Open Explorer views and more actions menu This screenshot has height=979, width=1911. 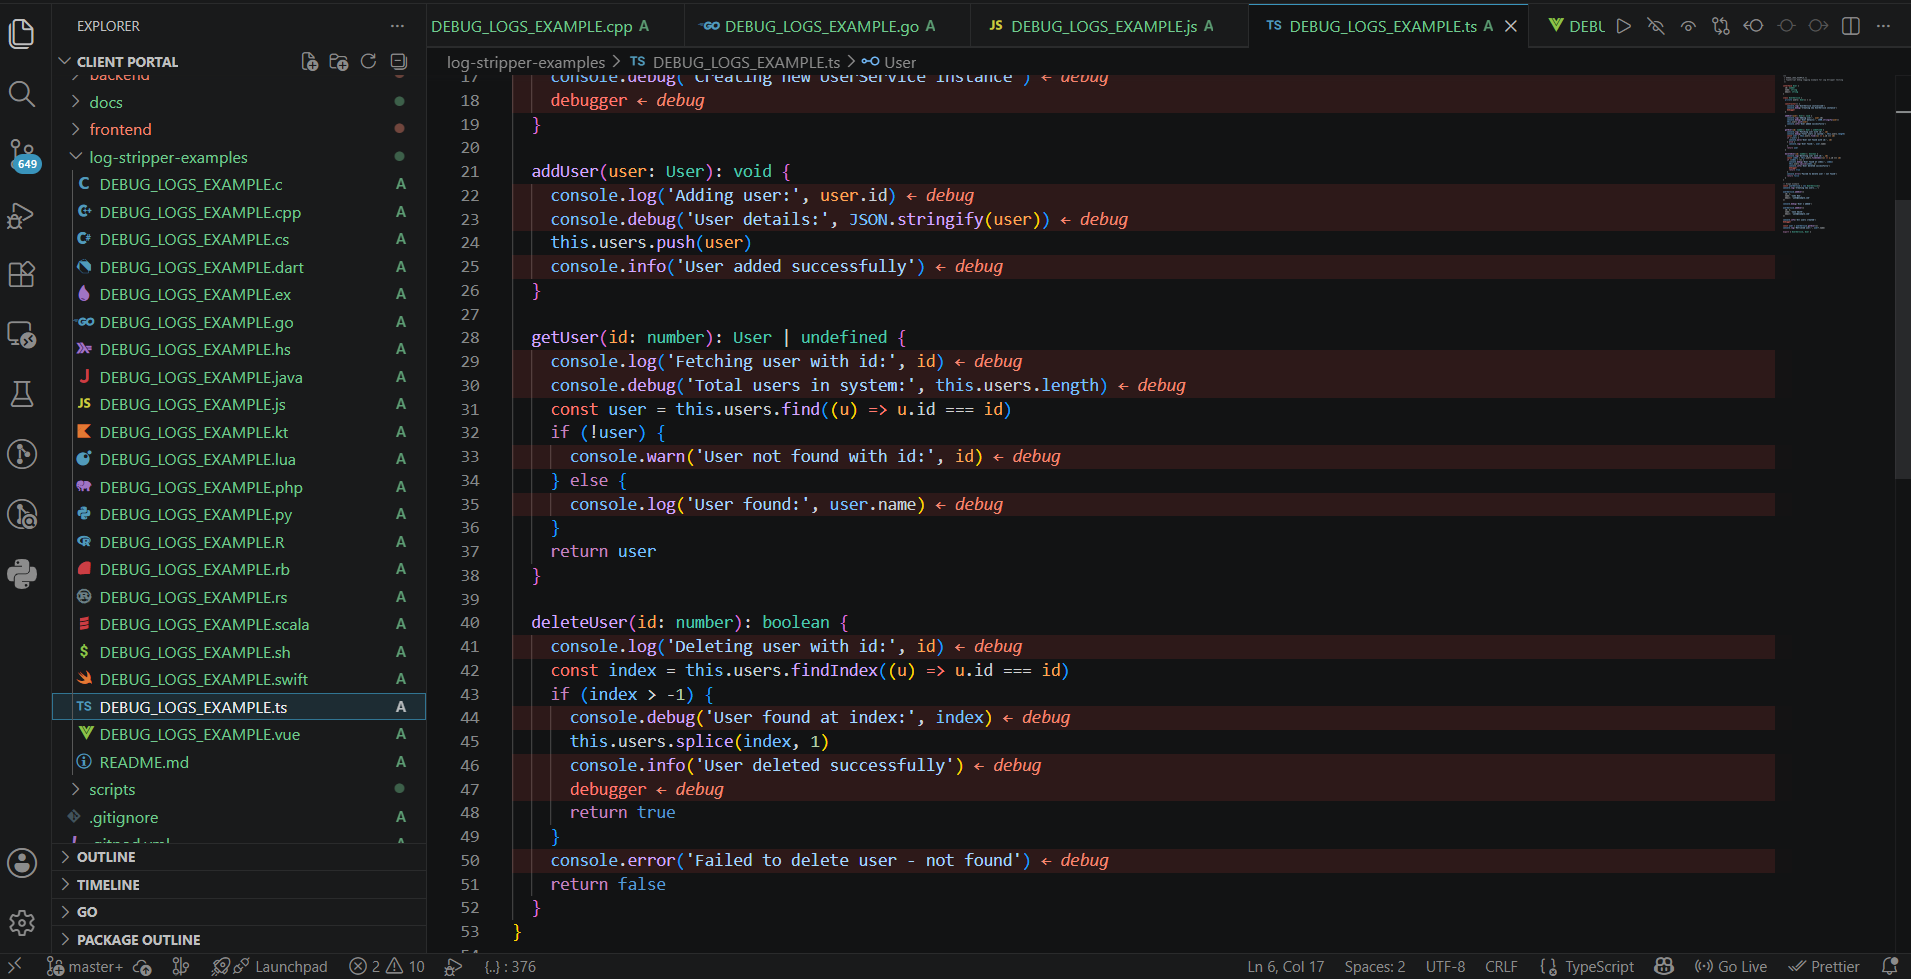click(397, 26)
